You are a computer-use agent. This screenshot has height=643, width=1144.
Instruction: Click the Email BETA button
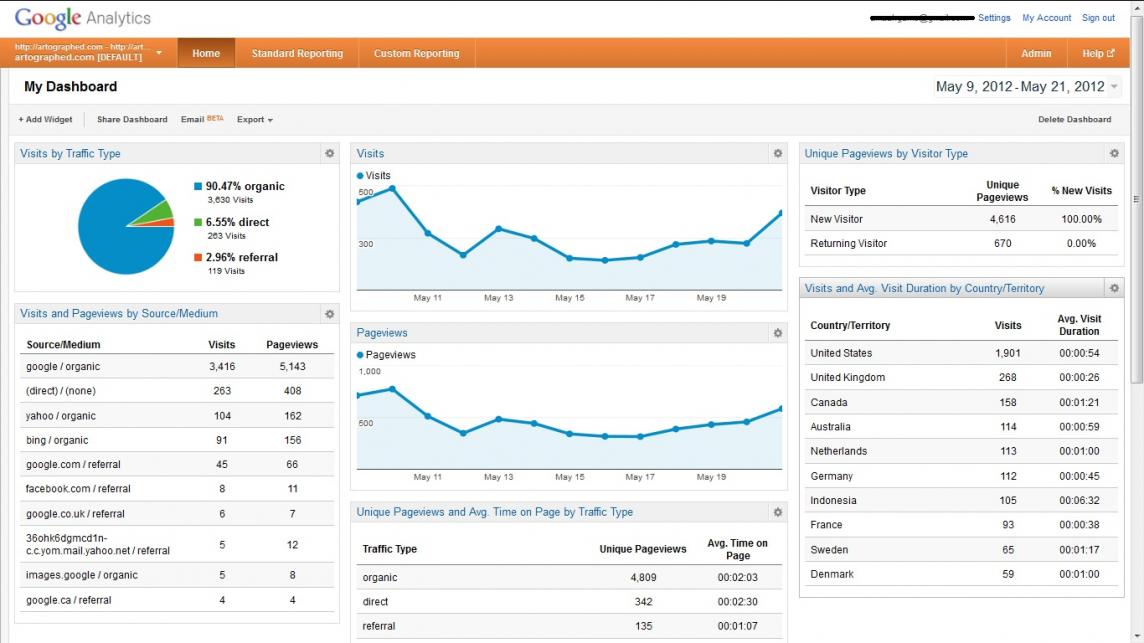point(202,119)
